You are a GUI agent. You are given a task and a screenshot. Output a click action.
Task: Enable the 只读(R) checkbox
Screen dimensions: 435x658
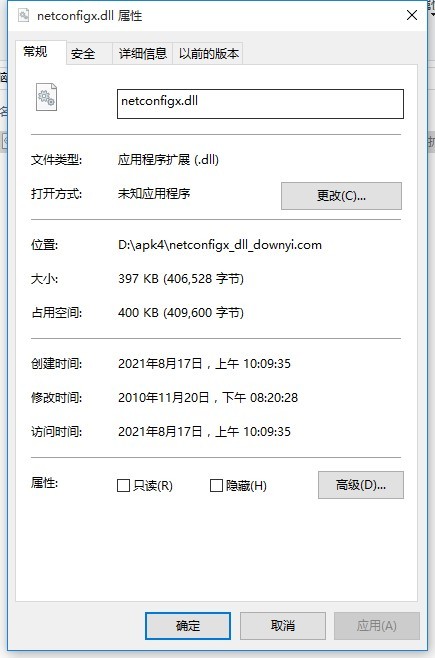tap(123, 486)
